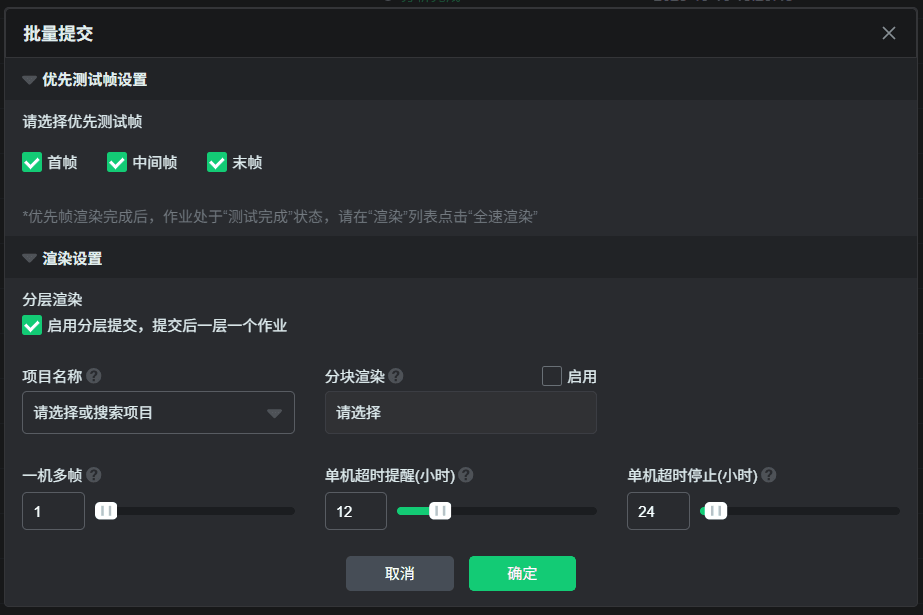Toggle the 中间帧 checkbox
This screenshot has width=923, height=615.
[x=117, y=162]
